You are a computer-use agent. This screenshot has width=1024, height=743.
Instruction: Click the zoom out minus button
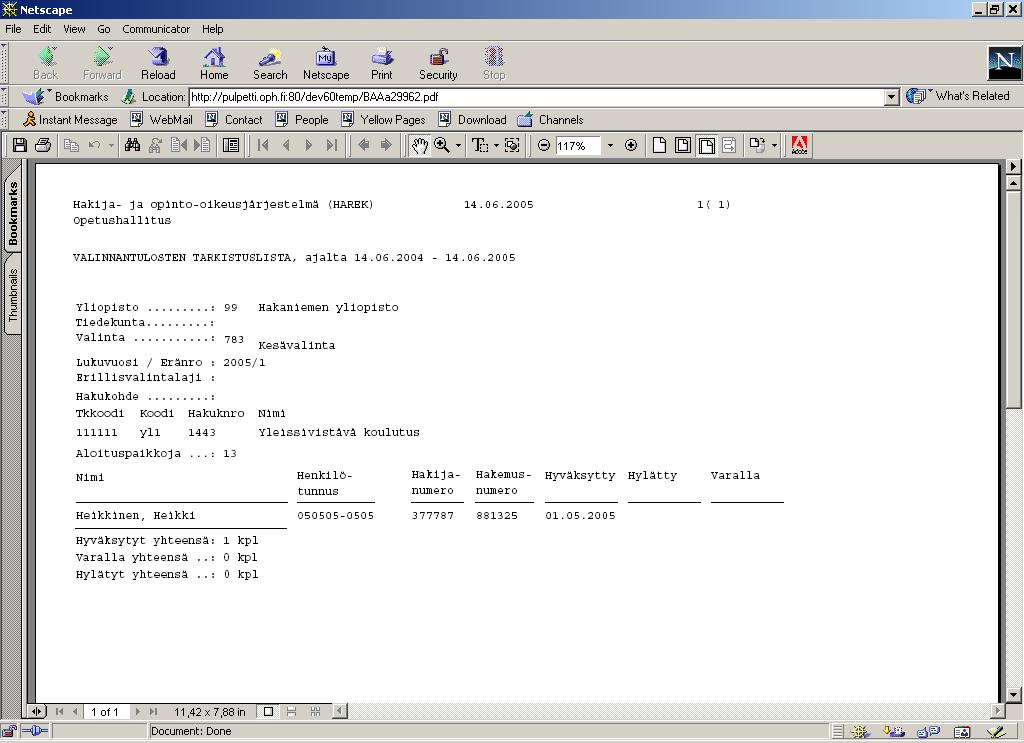point(543,145)
